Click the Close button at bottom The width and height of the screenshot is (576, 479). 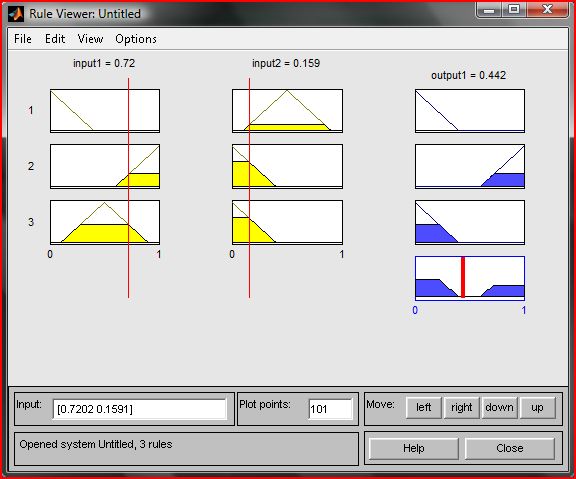pos(510,449)
